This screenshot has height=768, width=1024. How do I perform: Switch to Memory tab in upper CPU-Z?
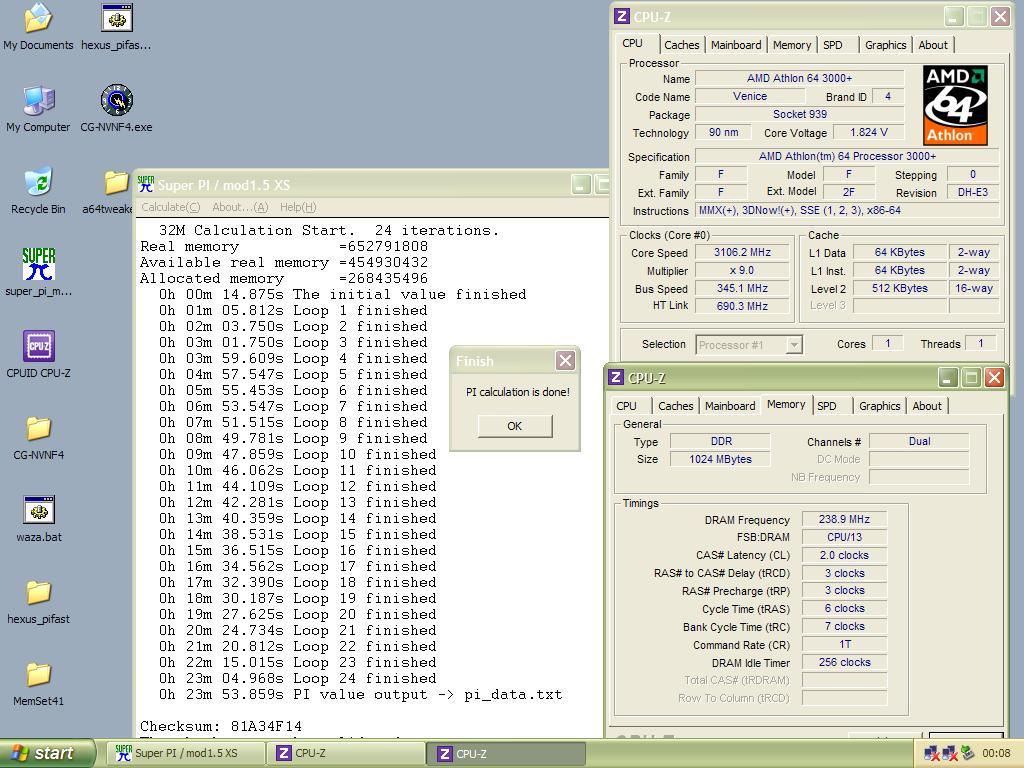click(792, 45)
